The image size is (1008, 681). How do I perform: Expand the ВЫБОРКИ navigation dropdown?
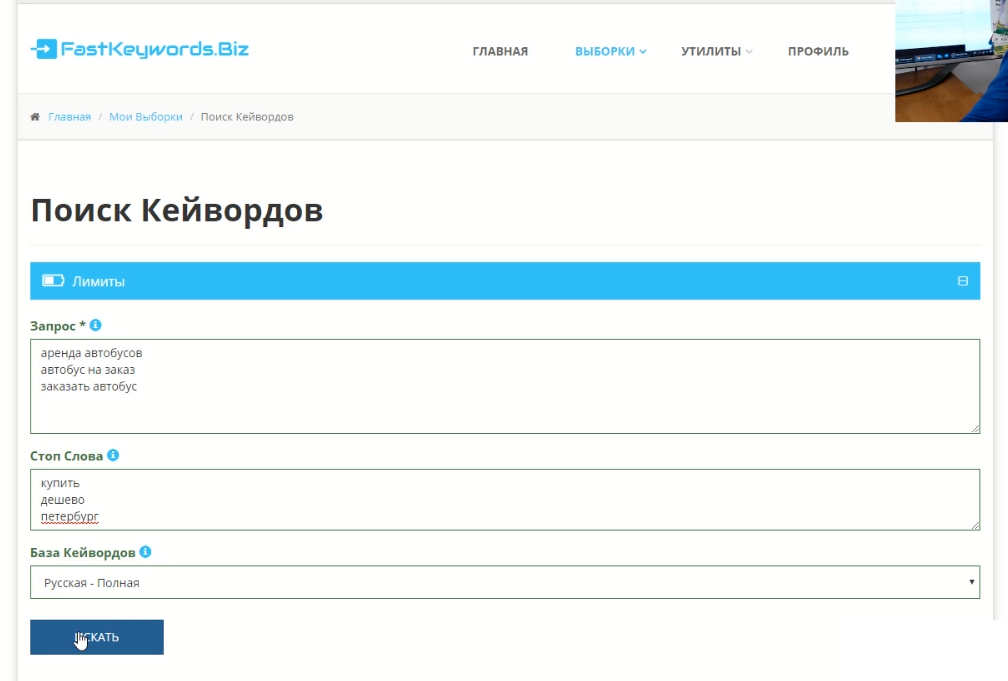point(611,51)
